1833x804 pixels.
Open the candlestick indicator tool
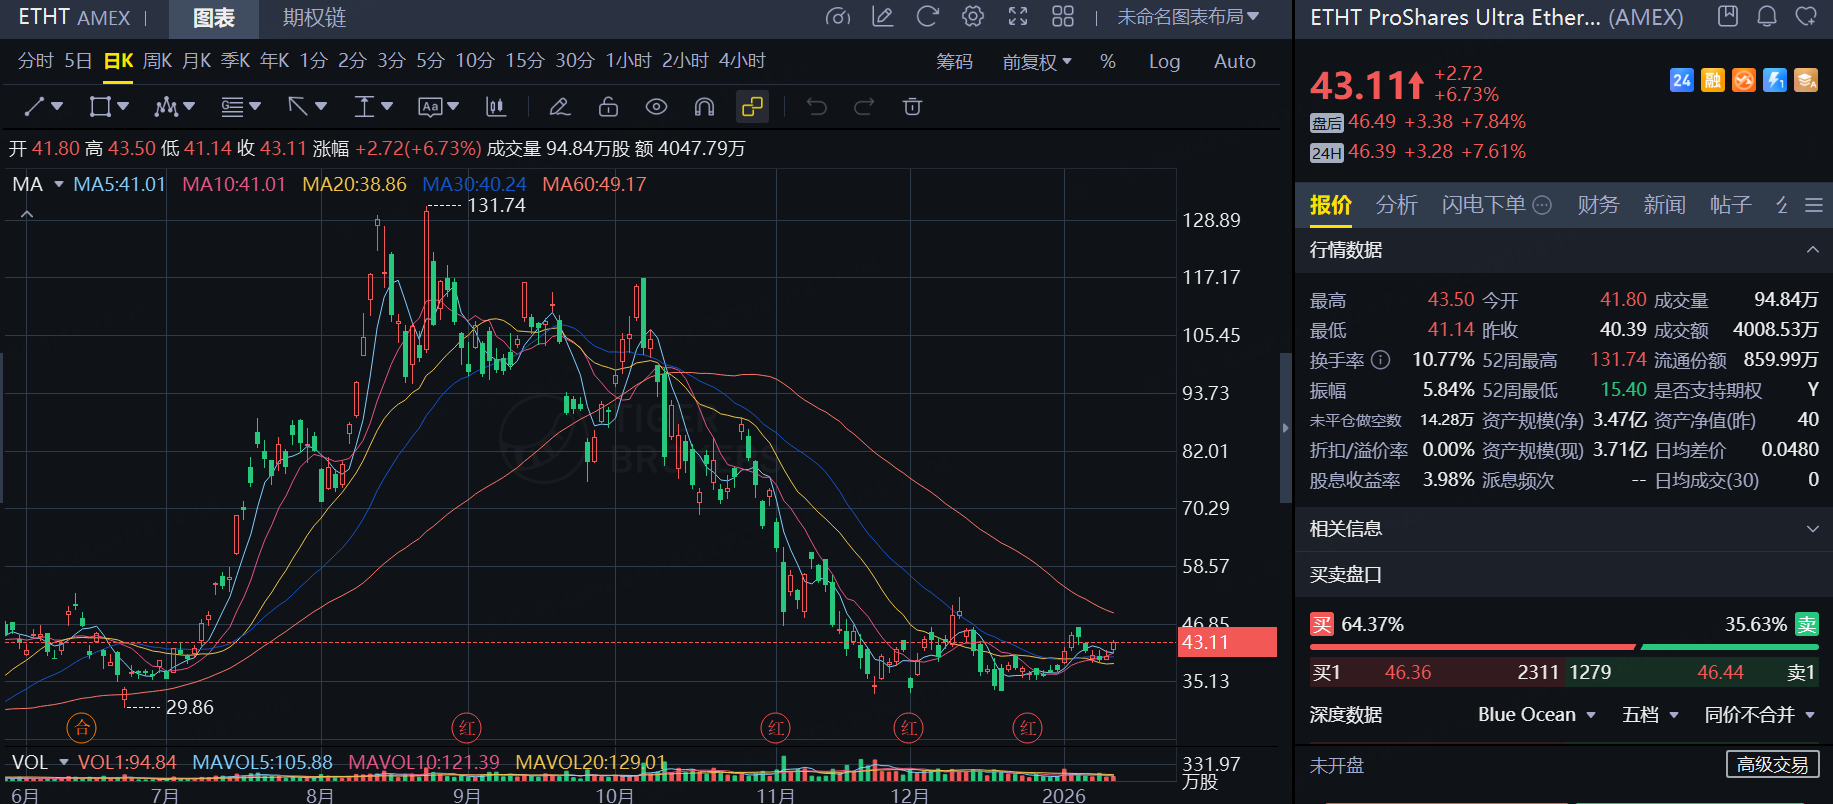(495, 107)
